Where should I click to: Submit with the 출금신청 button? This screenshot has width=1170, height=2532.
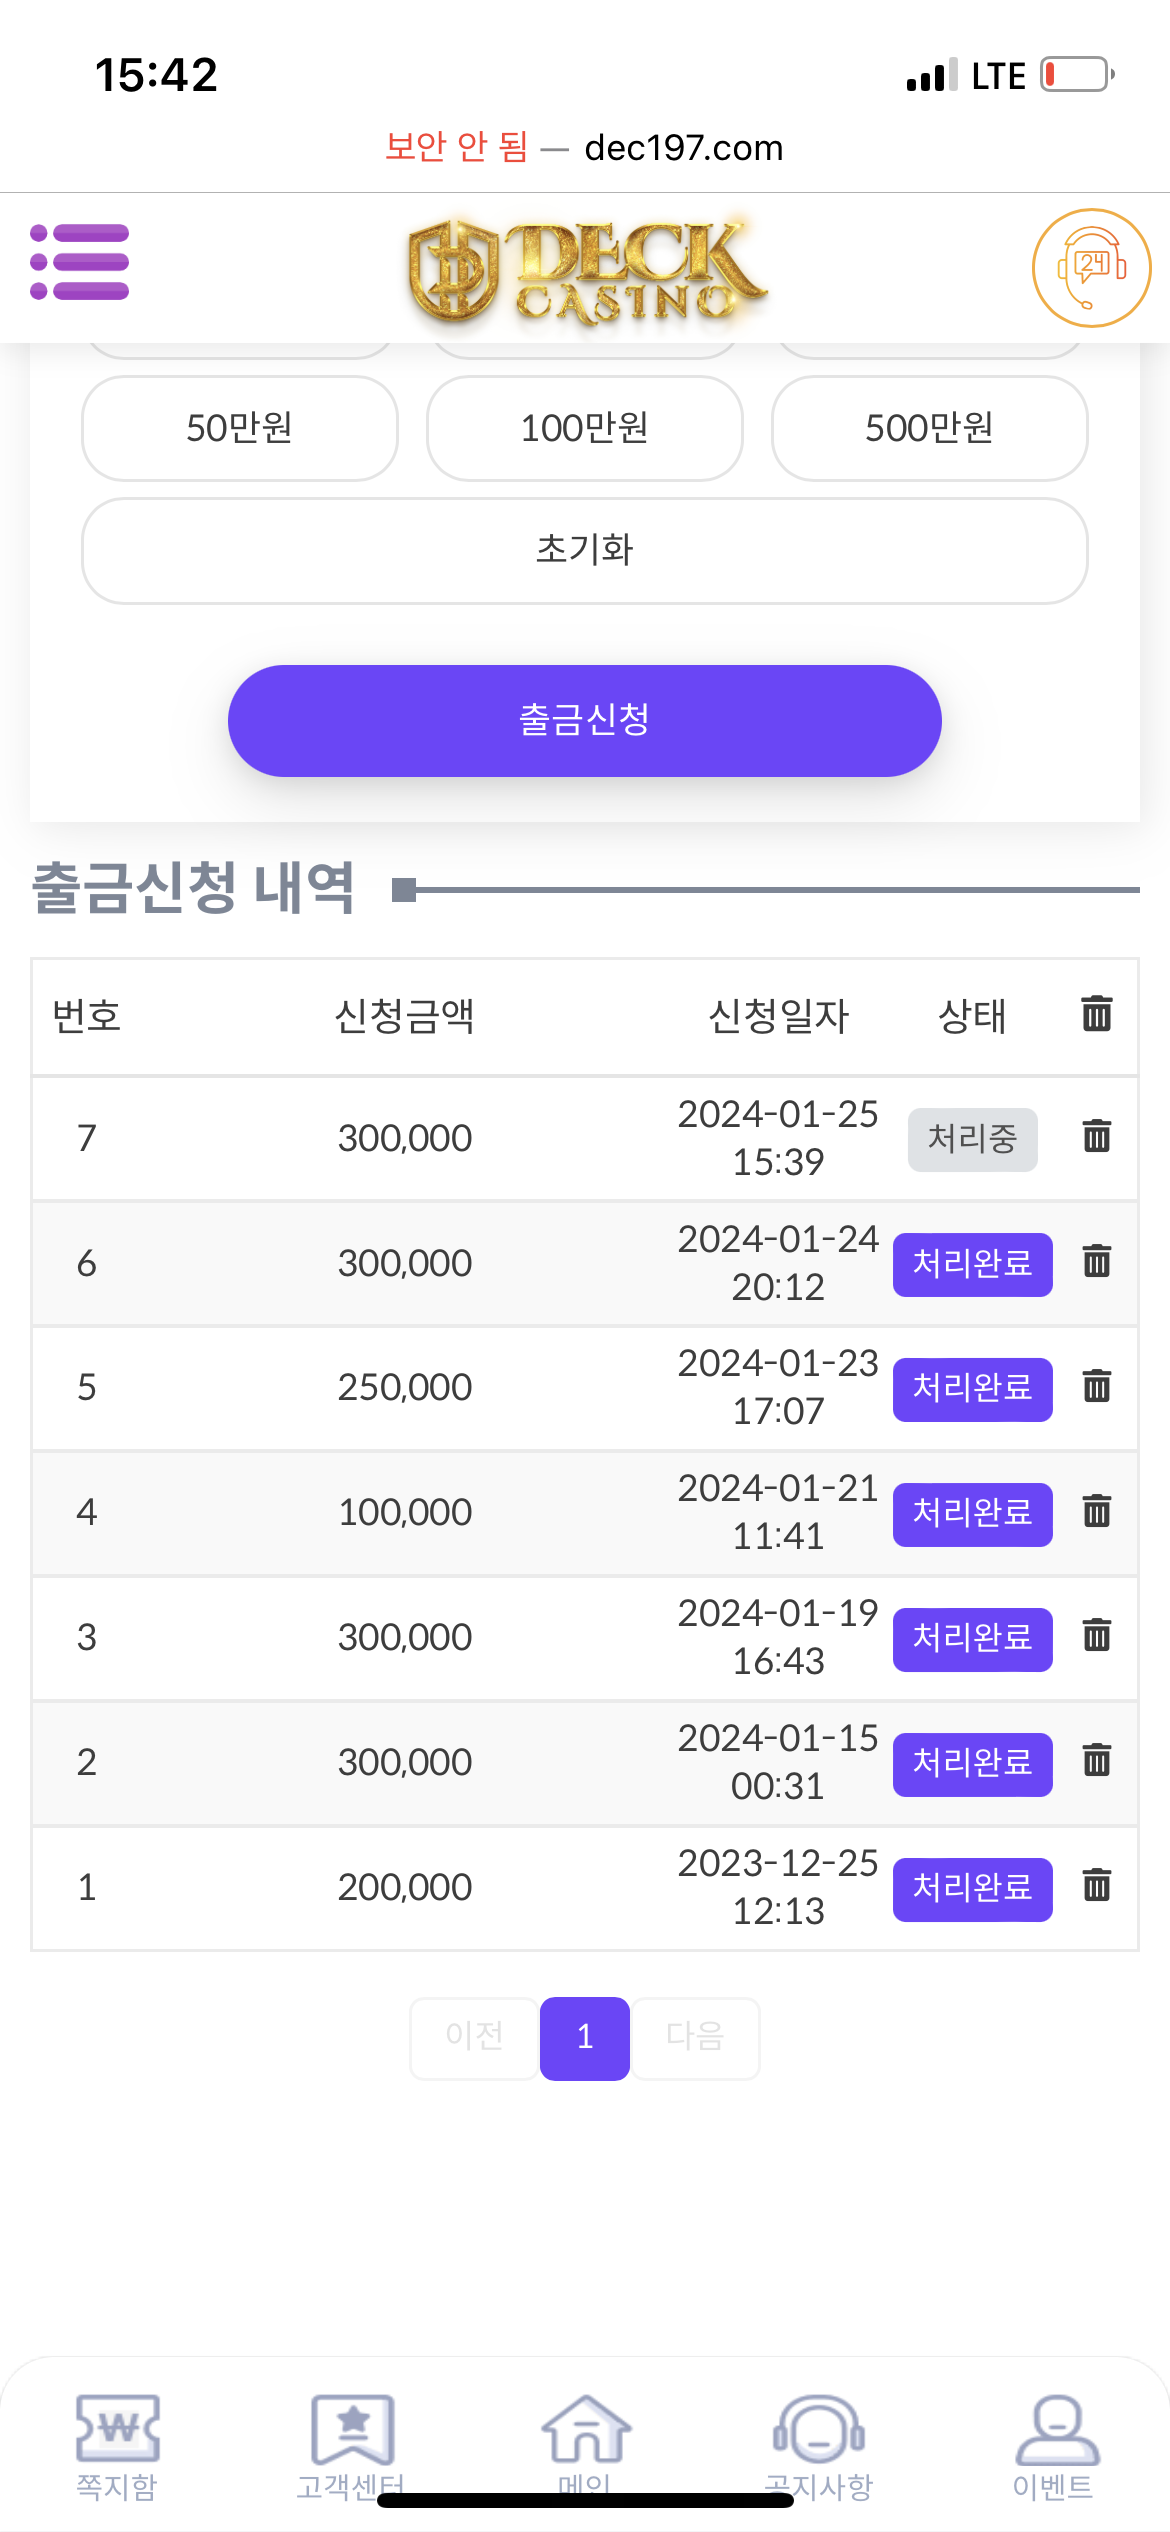pyautogui.click(x=585, y=720)
